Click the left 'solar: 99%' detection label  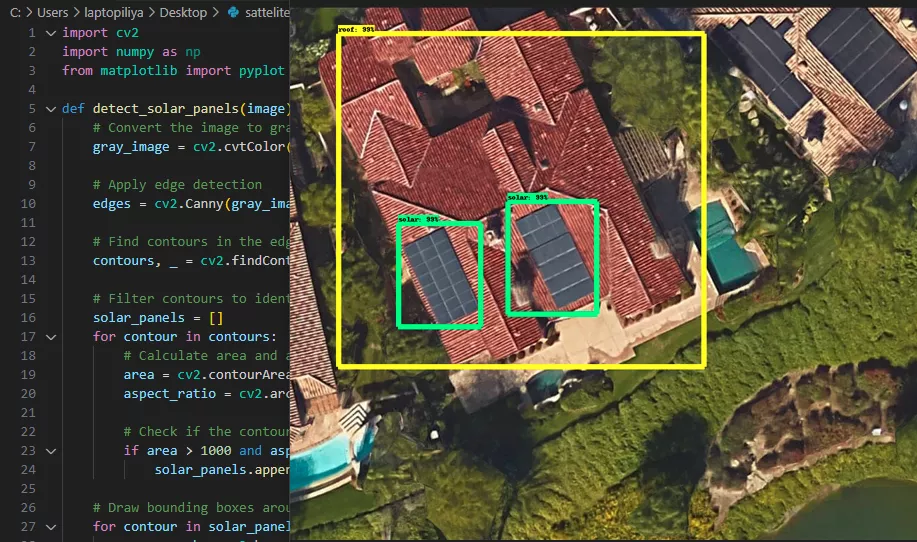pos(418,218)
